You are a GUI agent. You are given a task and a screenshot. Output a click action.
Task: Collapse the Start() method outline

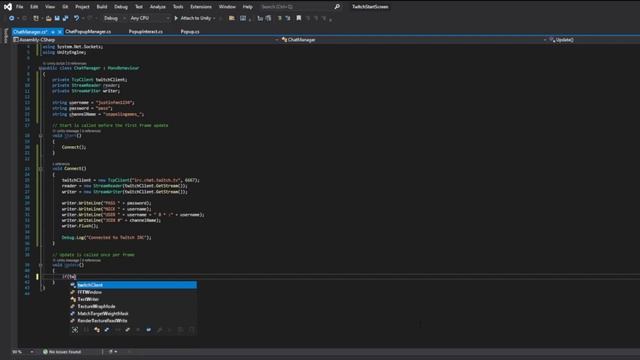(x=40, y=136)
